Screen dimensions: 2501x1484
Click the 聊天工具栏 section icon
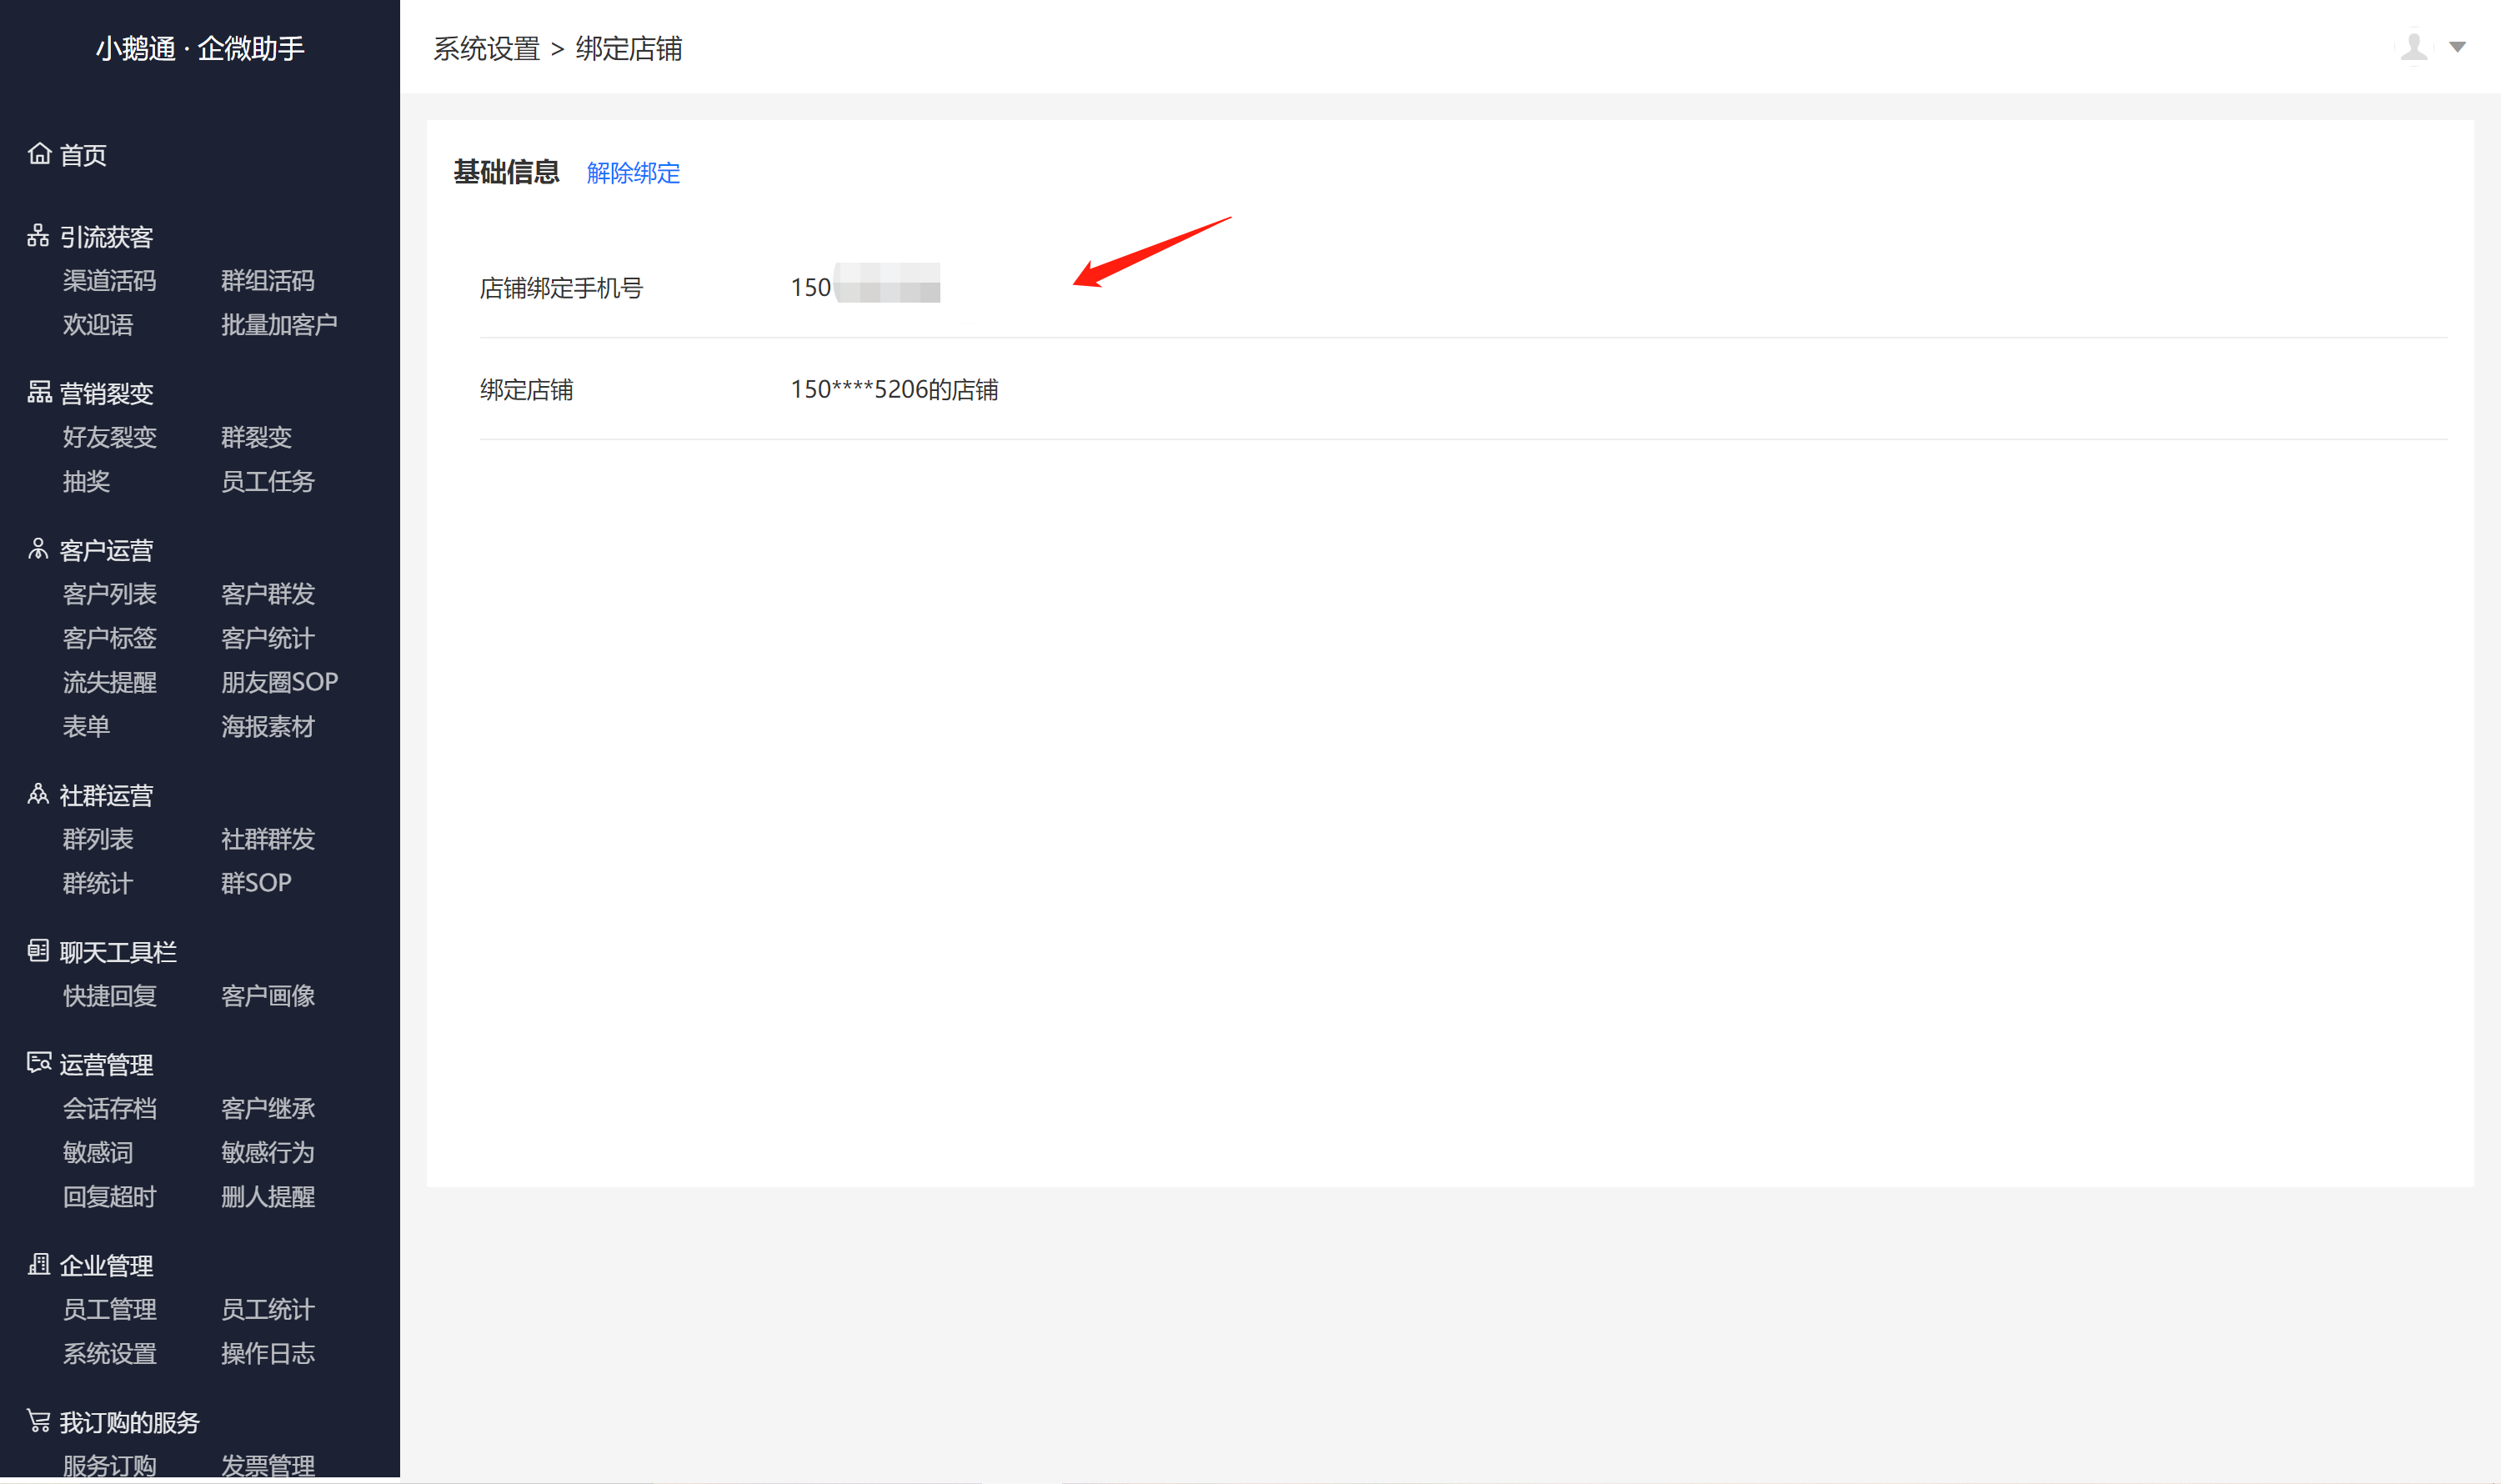(x=38, y=951)
